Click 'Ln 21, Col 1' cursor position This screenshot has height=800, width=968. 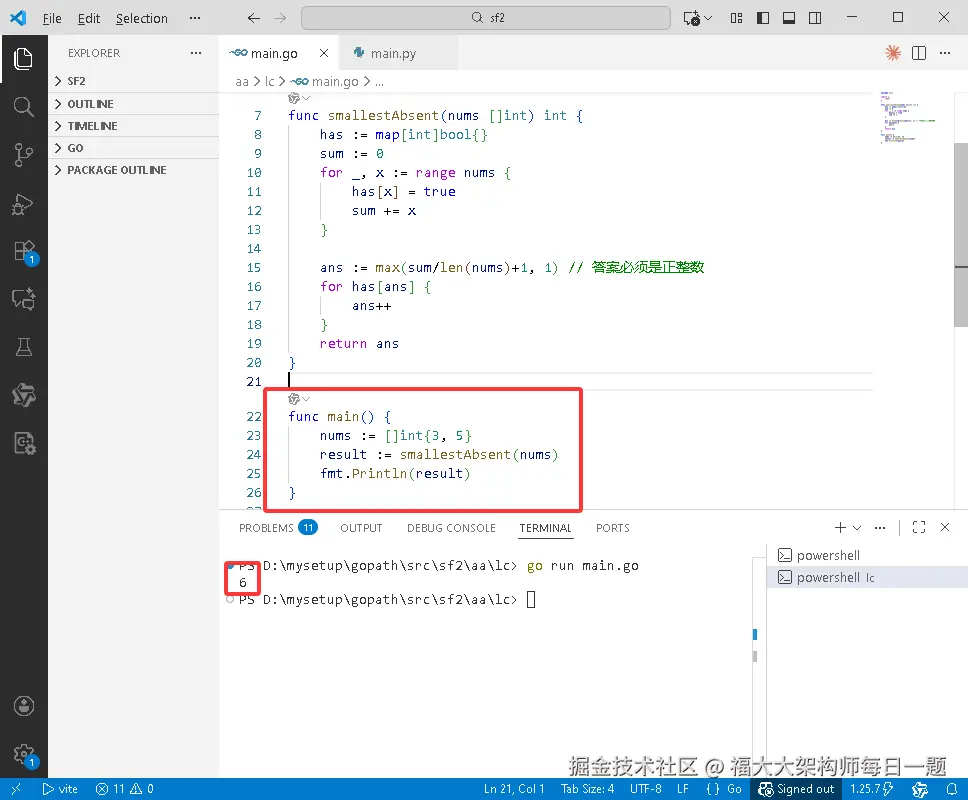click(514, 789)
